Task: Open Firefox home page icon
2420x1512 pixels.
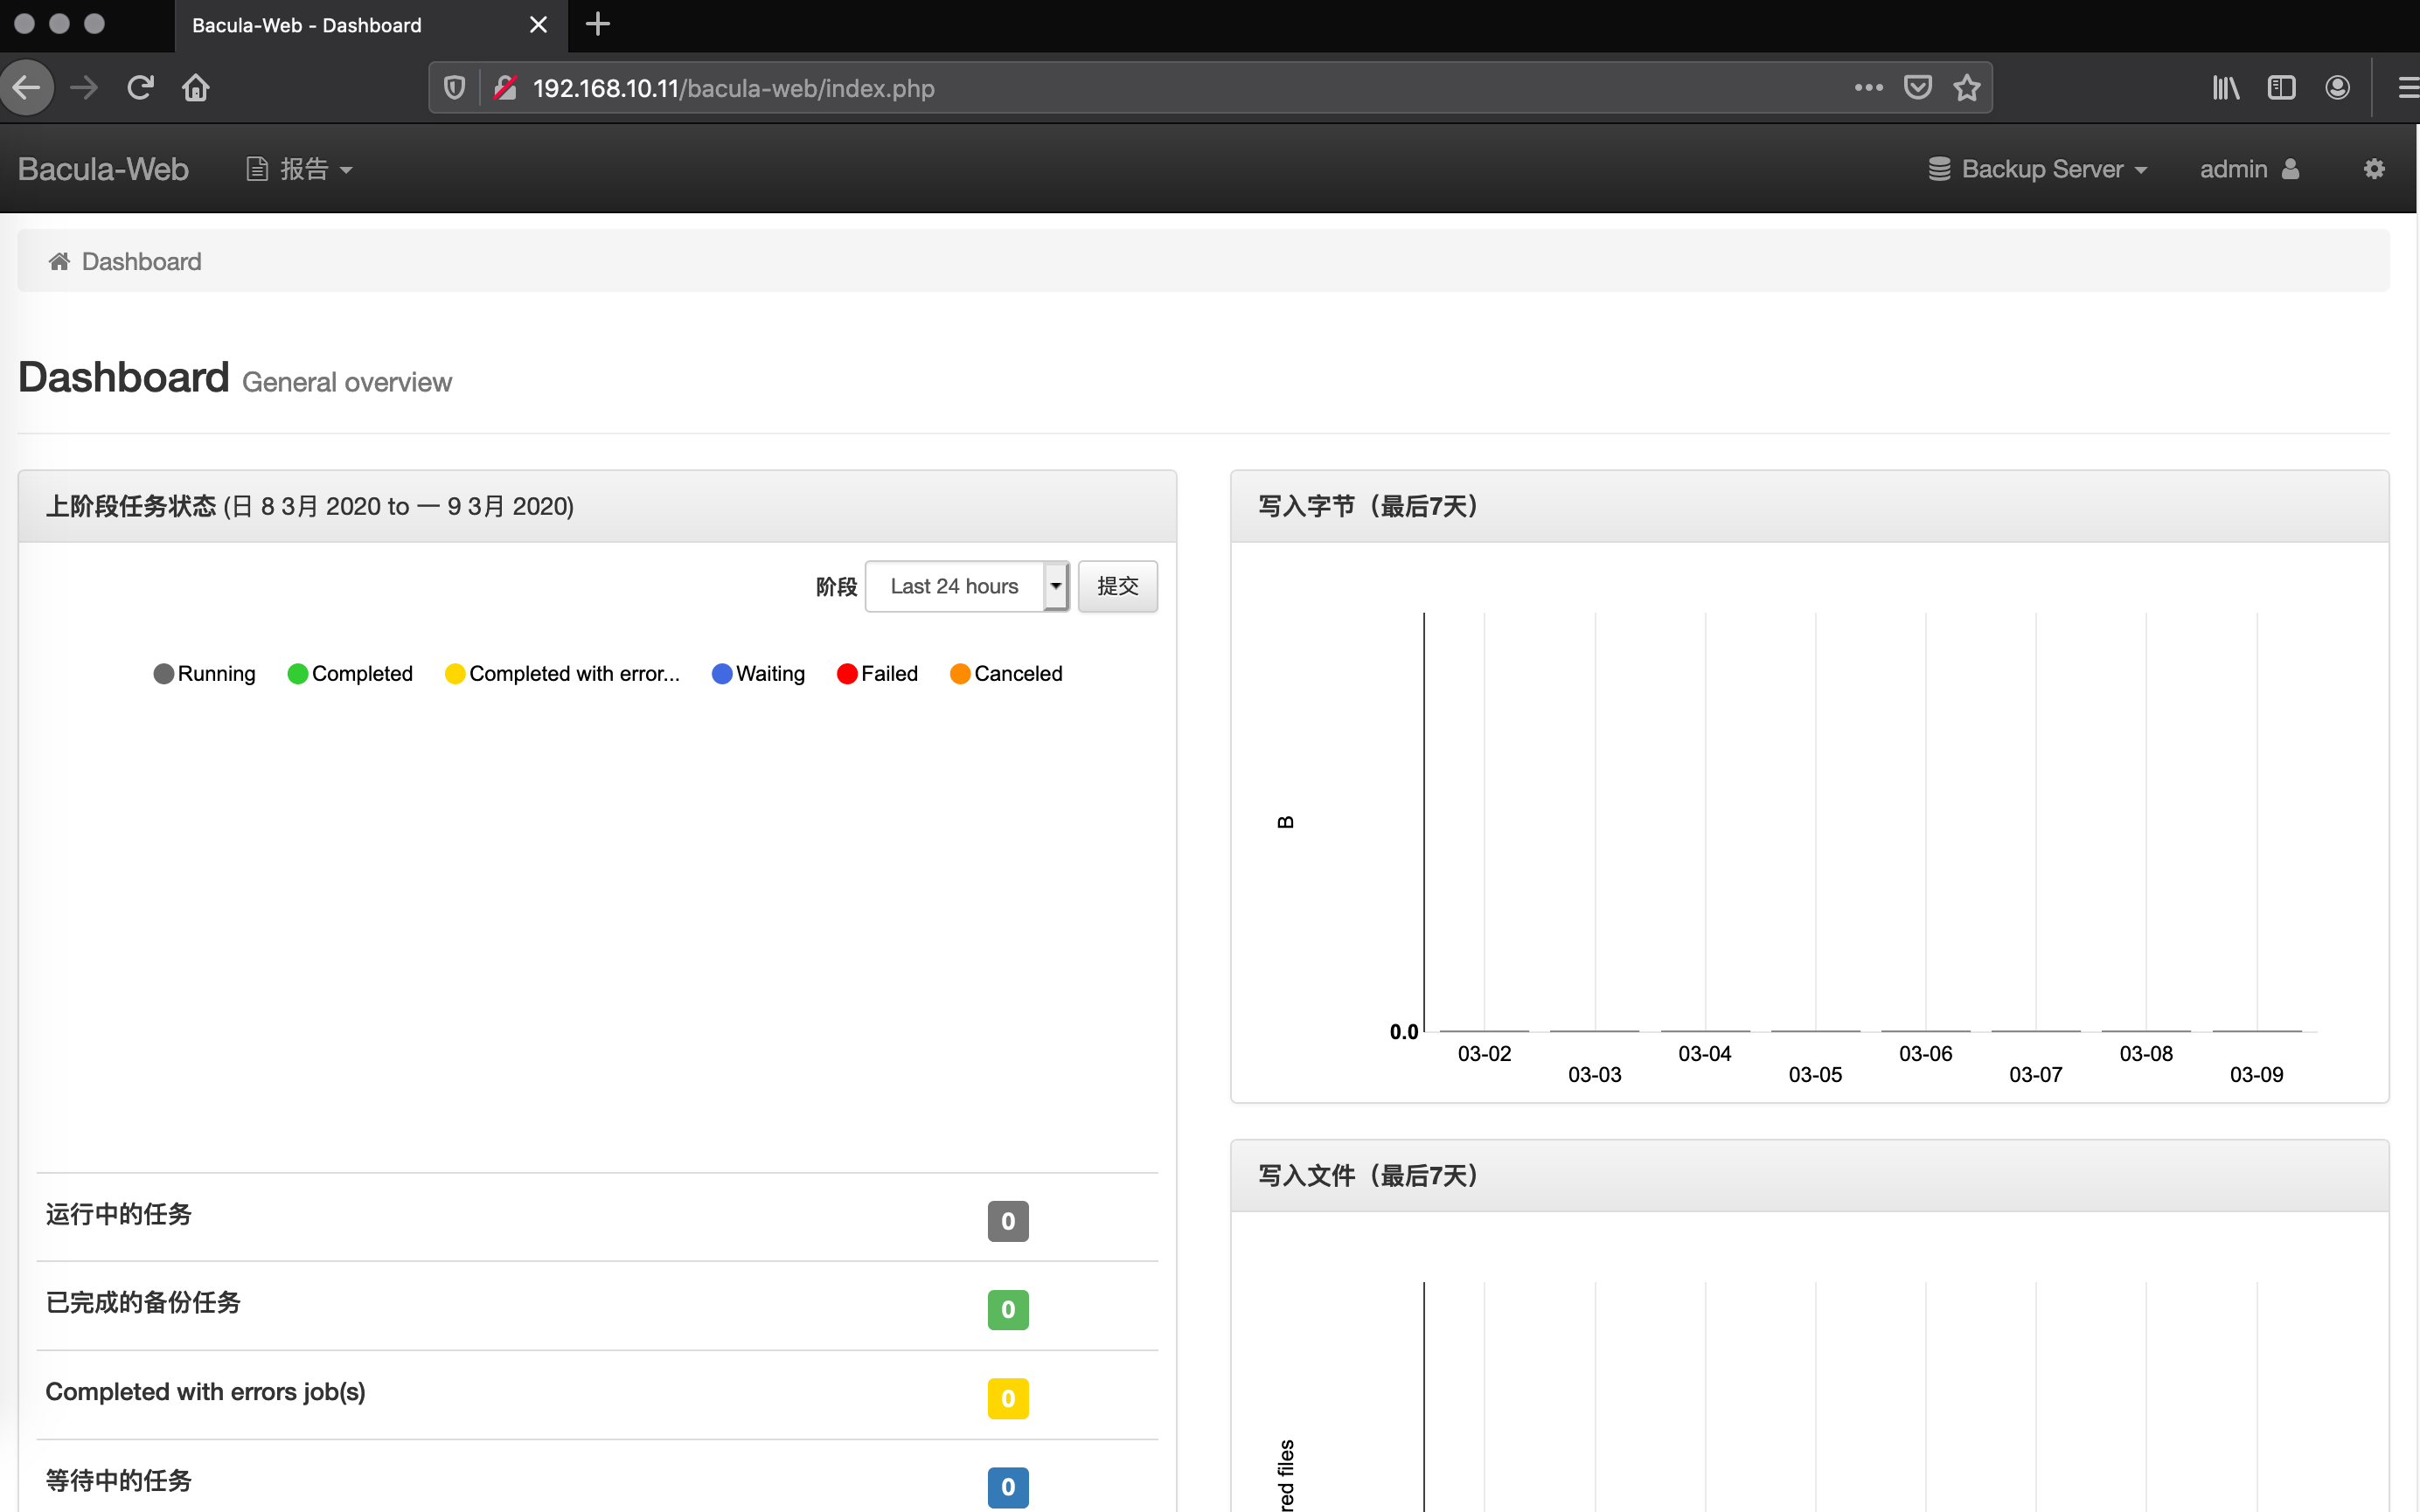Action: 196,88
